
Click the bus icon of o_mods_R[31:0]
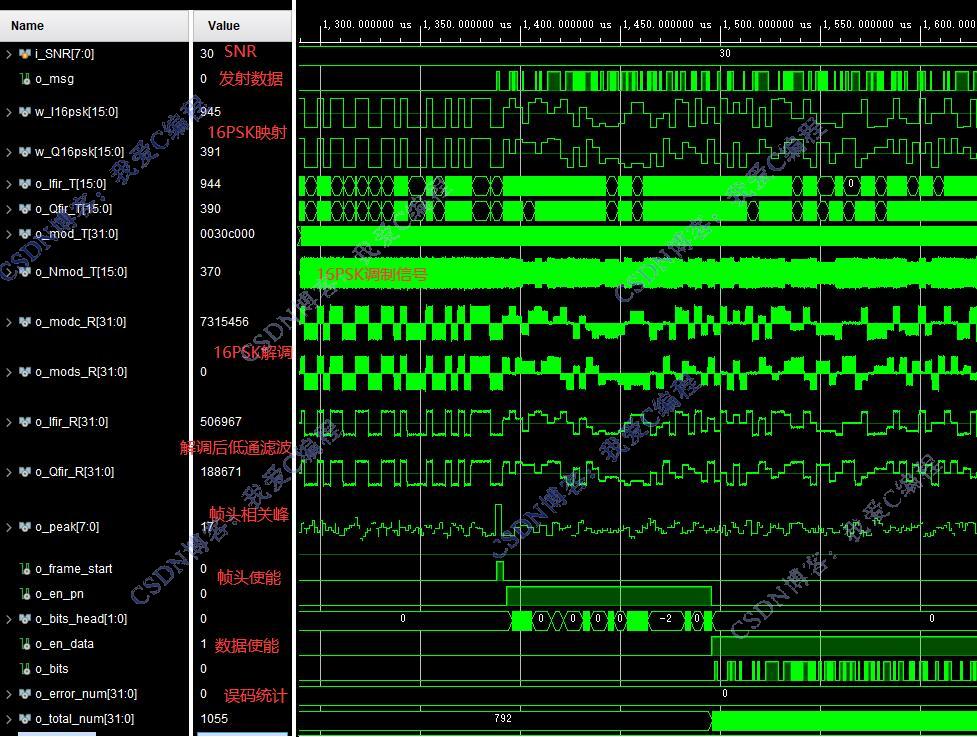pyautogui.click(x=25, y=372)
